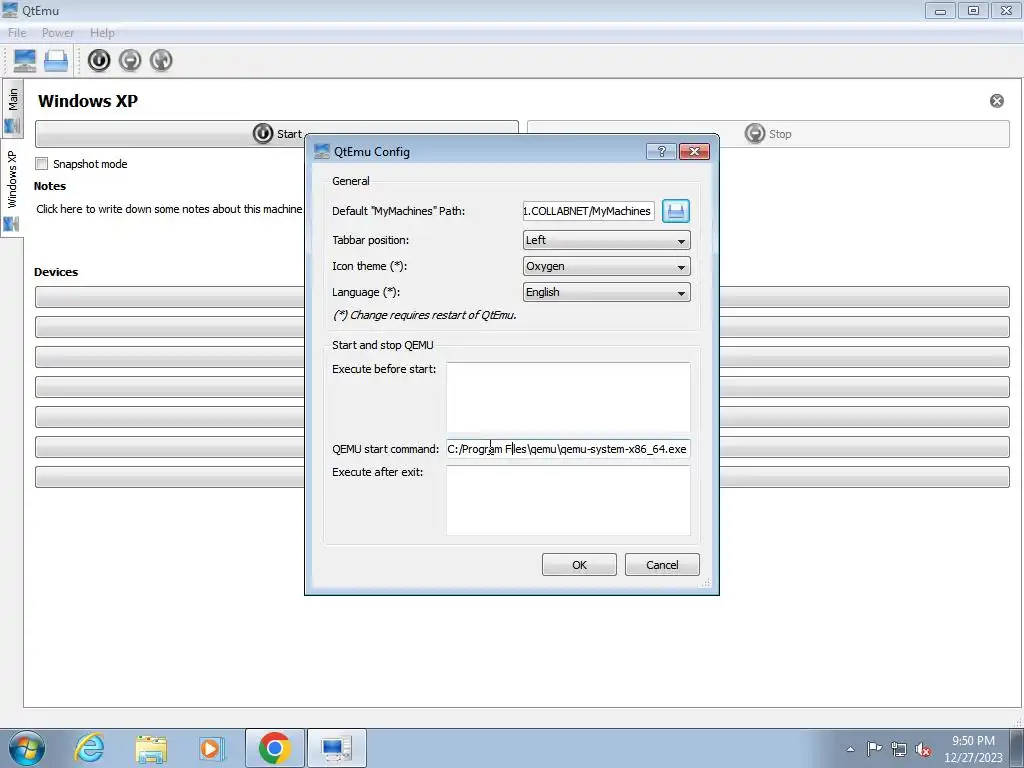This screenshot has height=768, width=1024.
Task: Click the restart machine toolbar icon
Action: [161, 61]
